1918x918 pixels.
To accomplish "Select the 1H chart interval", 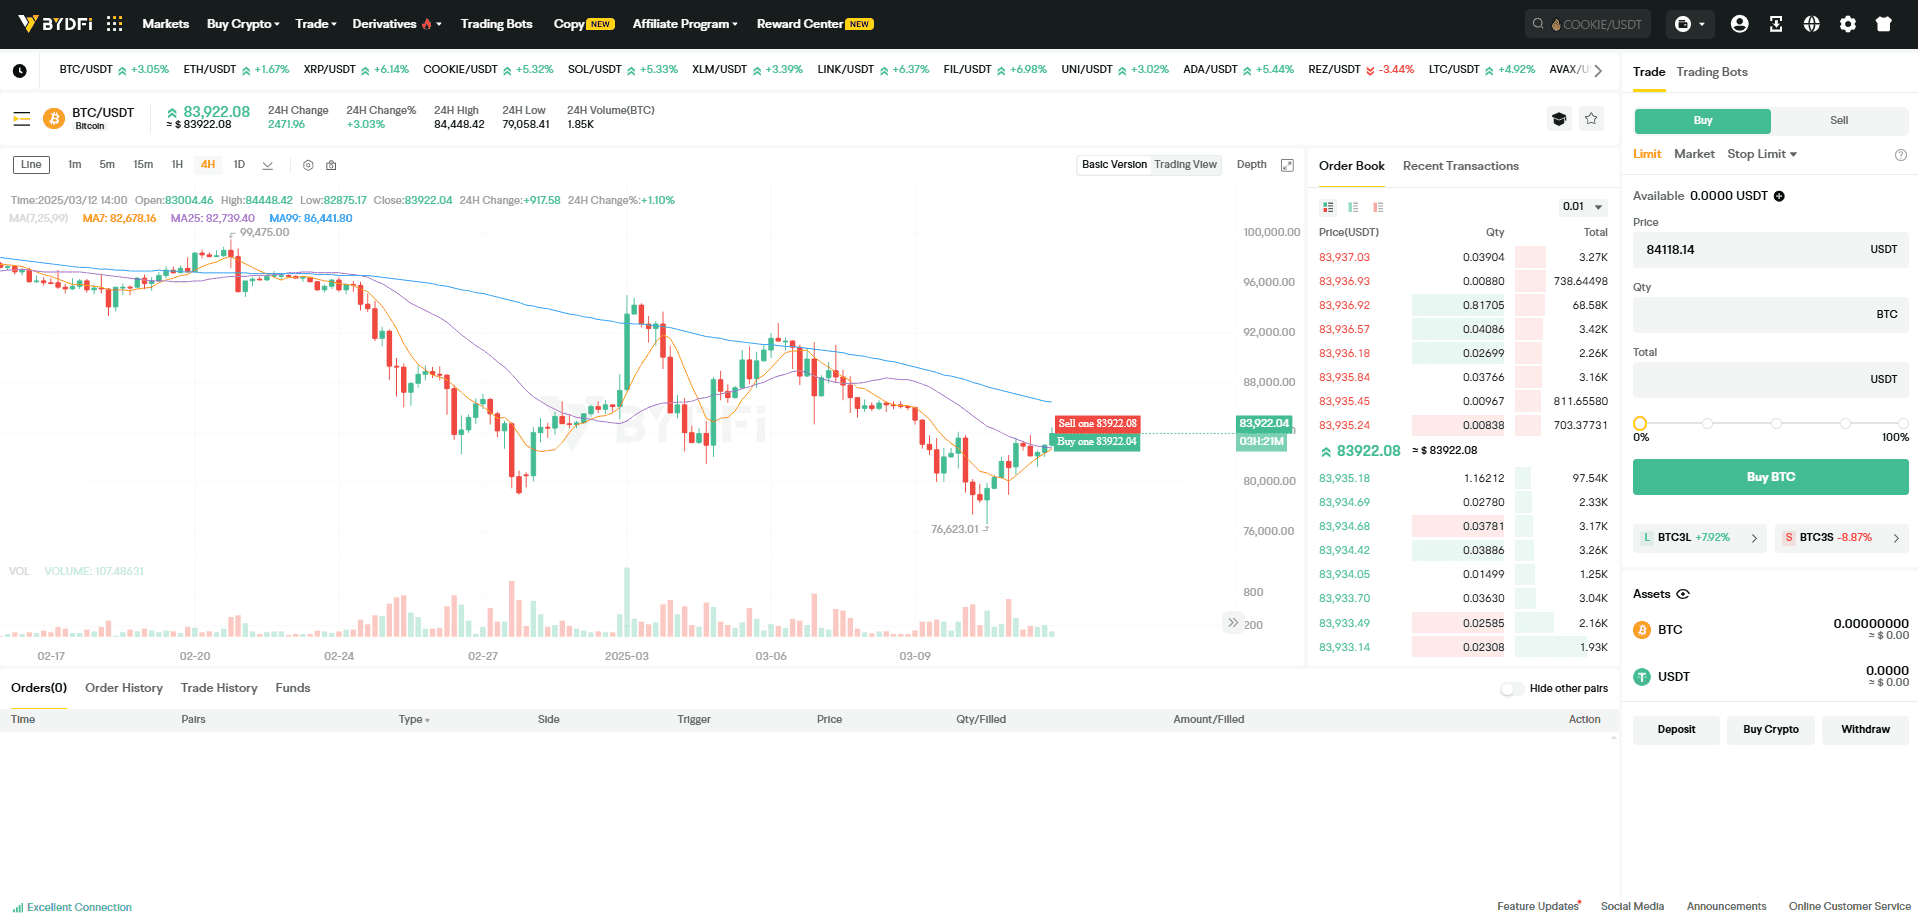I will coord(177,165).
